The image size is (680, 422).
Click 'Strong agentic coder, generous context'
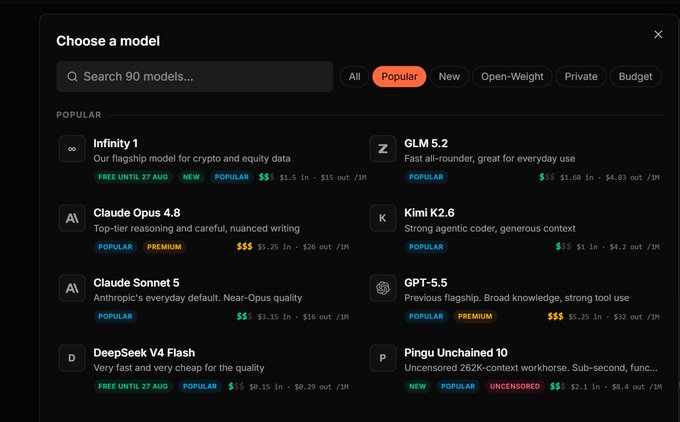pyautogui.click(x=490, y=228)
